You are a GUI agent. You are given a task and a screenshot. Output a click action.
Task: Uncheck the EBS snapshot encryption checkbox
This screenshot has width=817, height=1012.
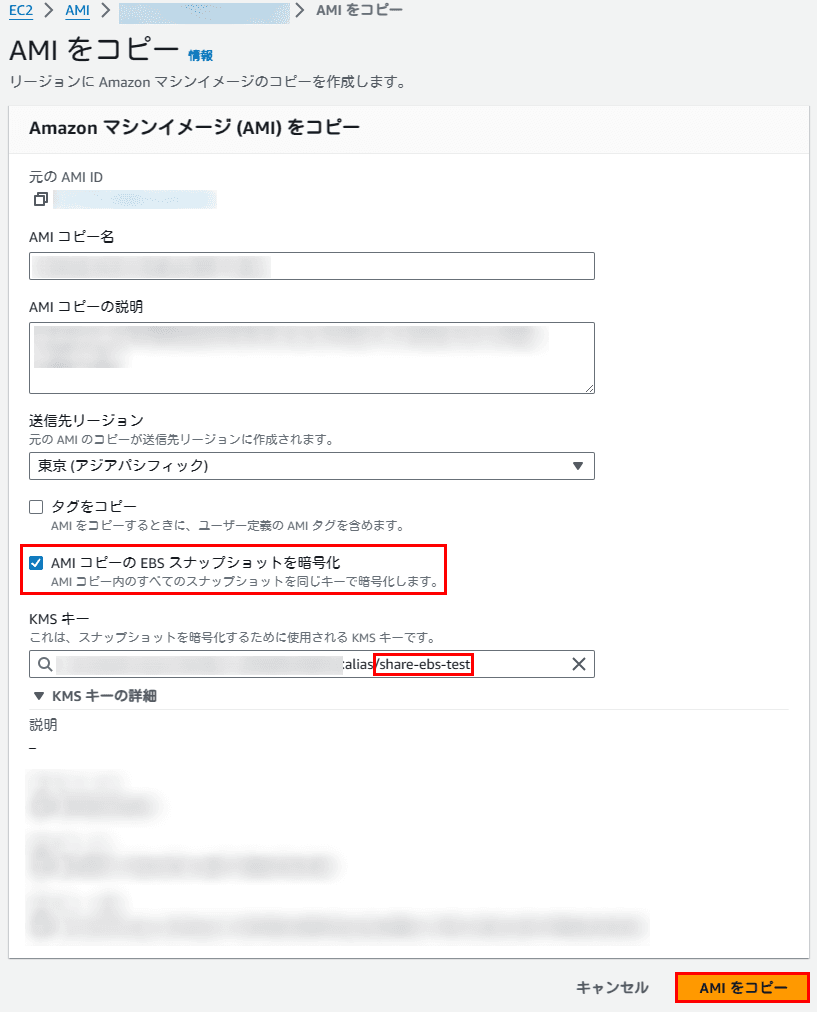36,563
